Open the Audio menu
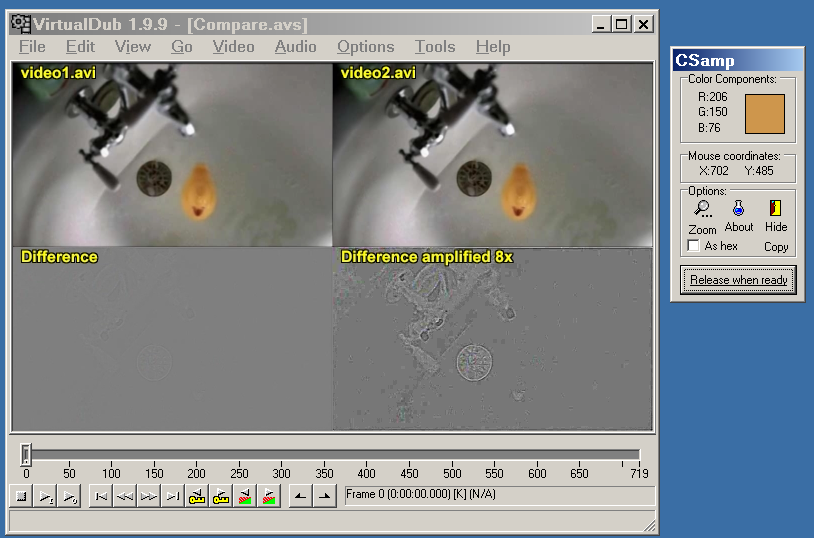The height and width of the screenshot is (538, 814). click(295, 47)
